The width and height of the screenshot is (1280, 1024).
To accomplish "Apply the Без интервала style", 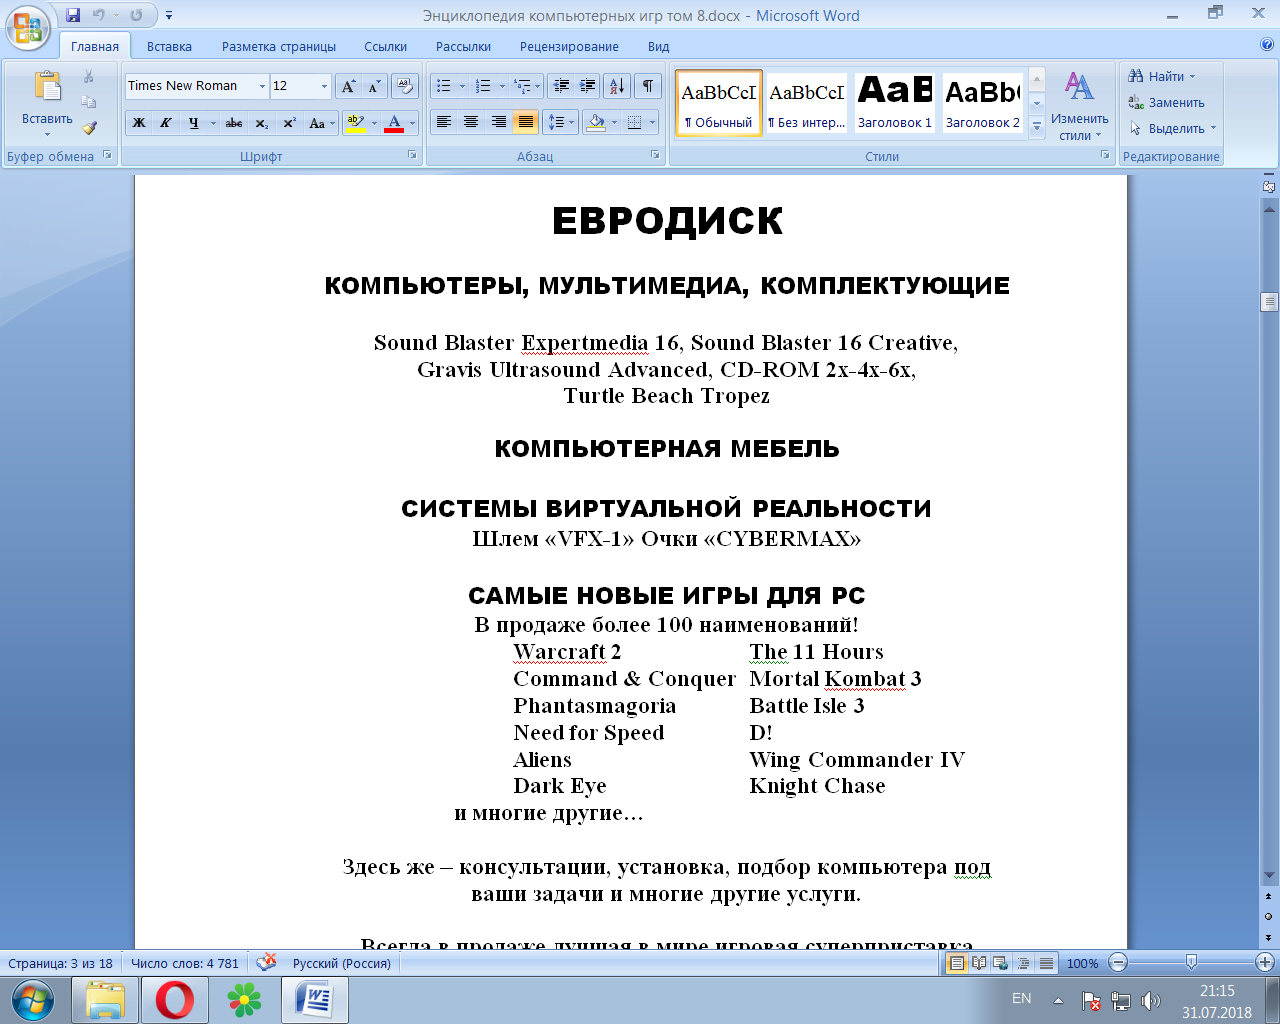I will tap(807, 102).
